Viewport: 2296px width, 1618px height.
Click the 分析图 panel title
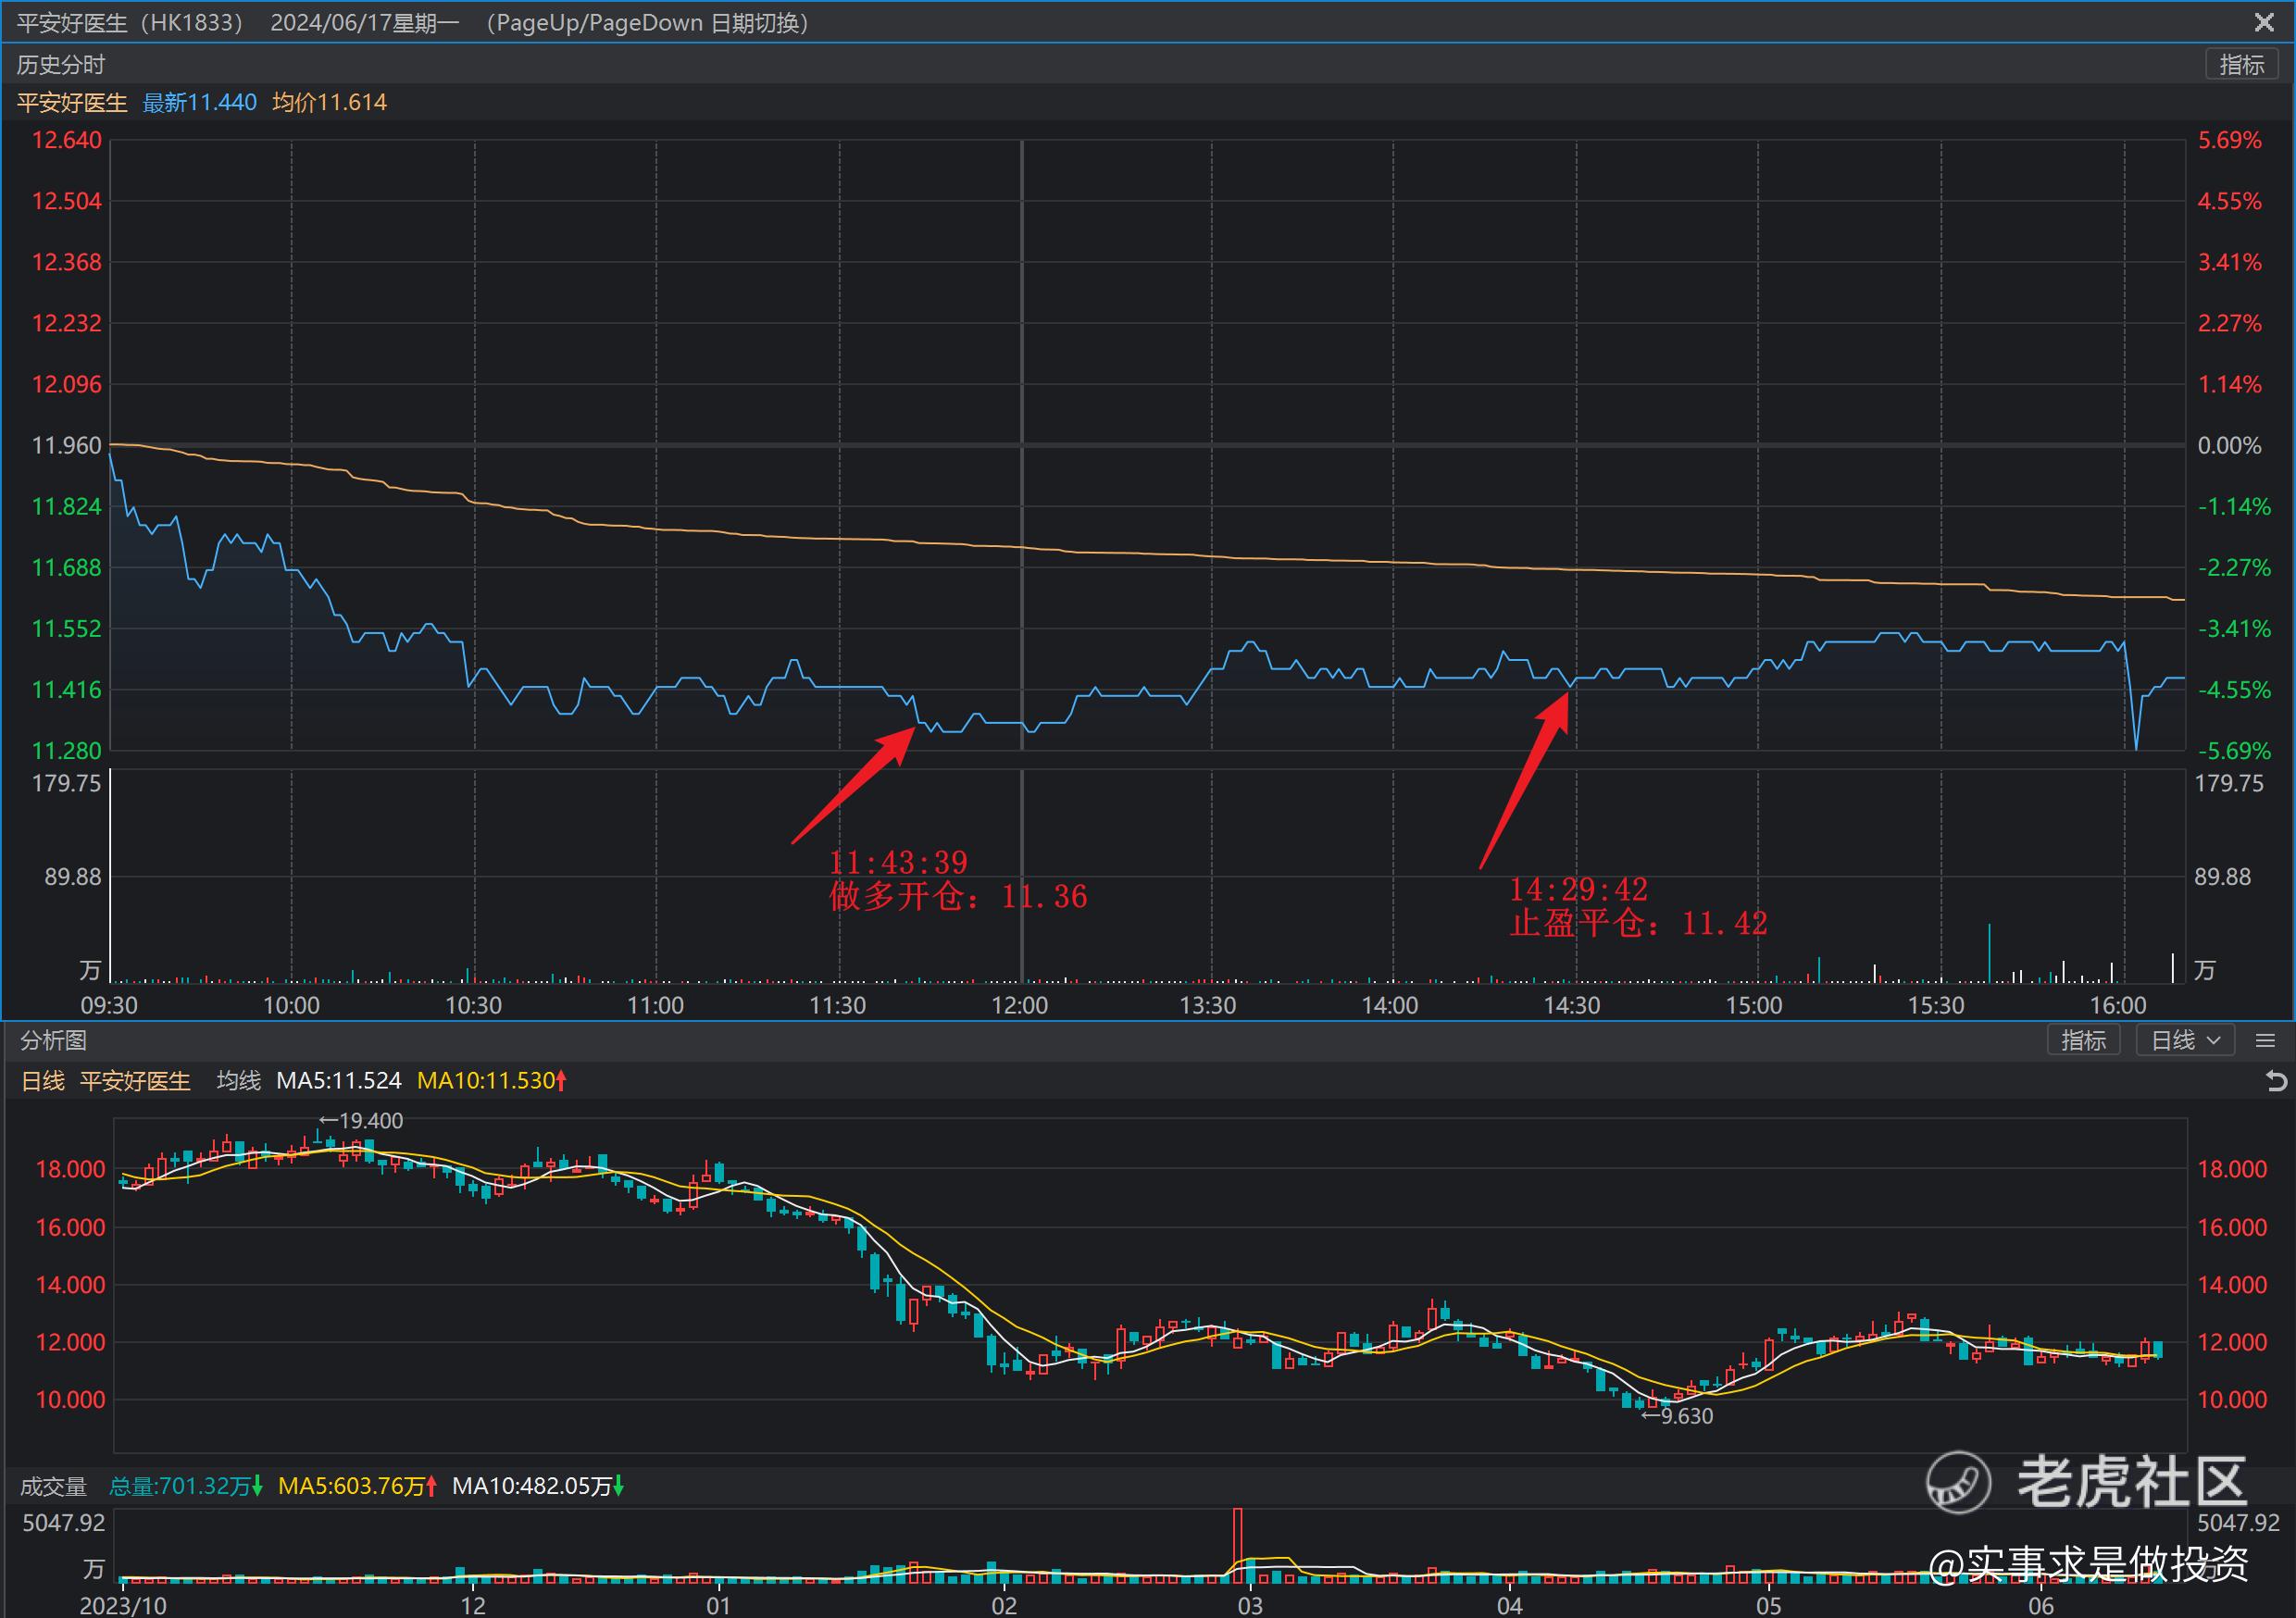point(53,1040)
